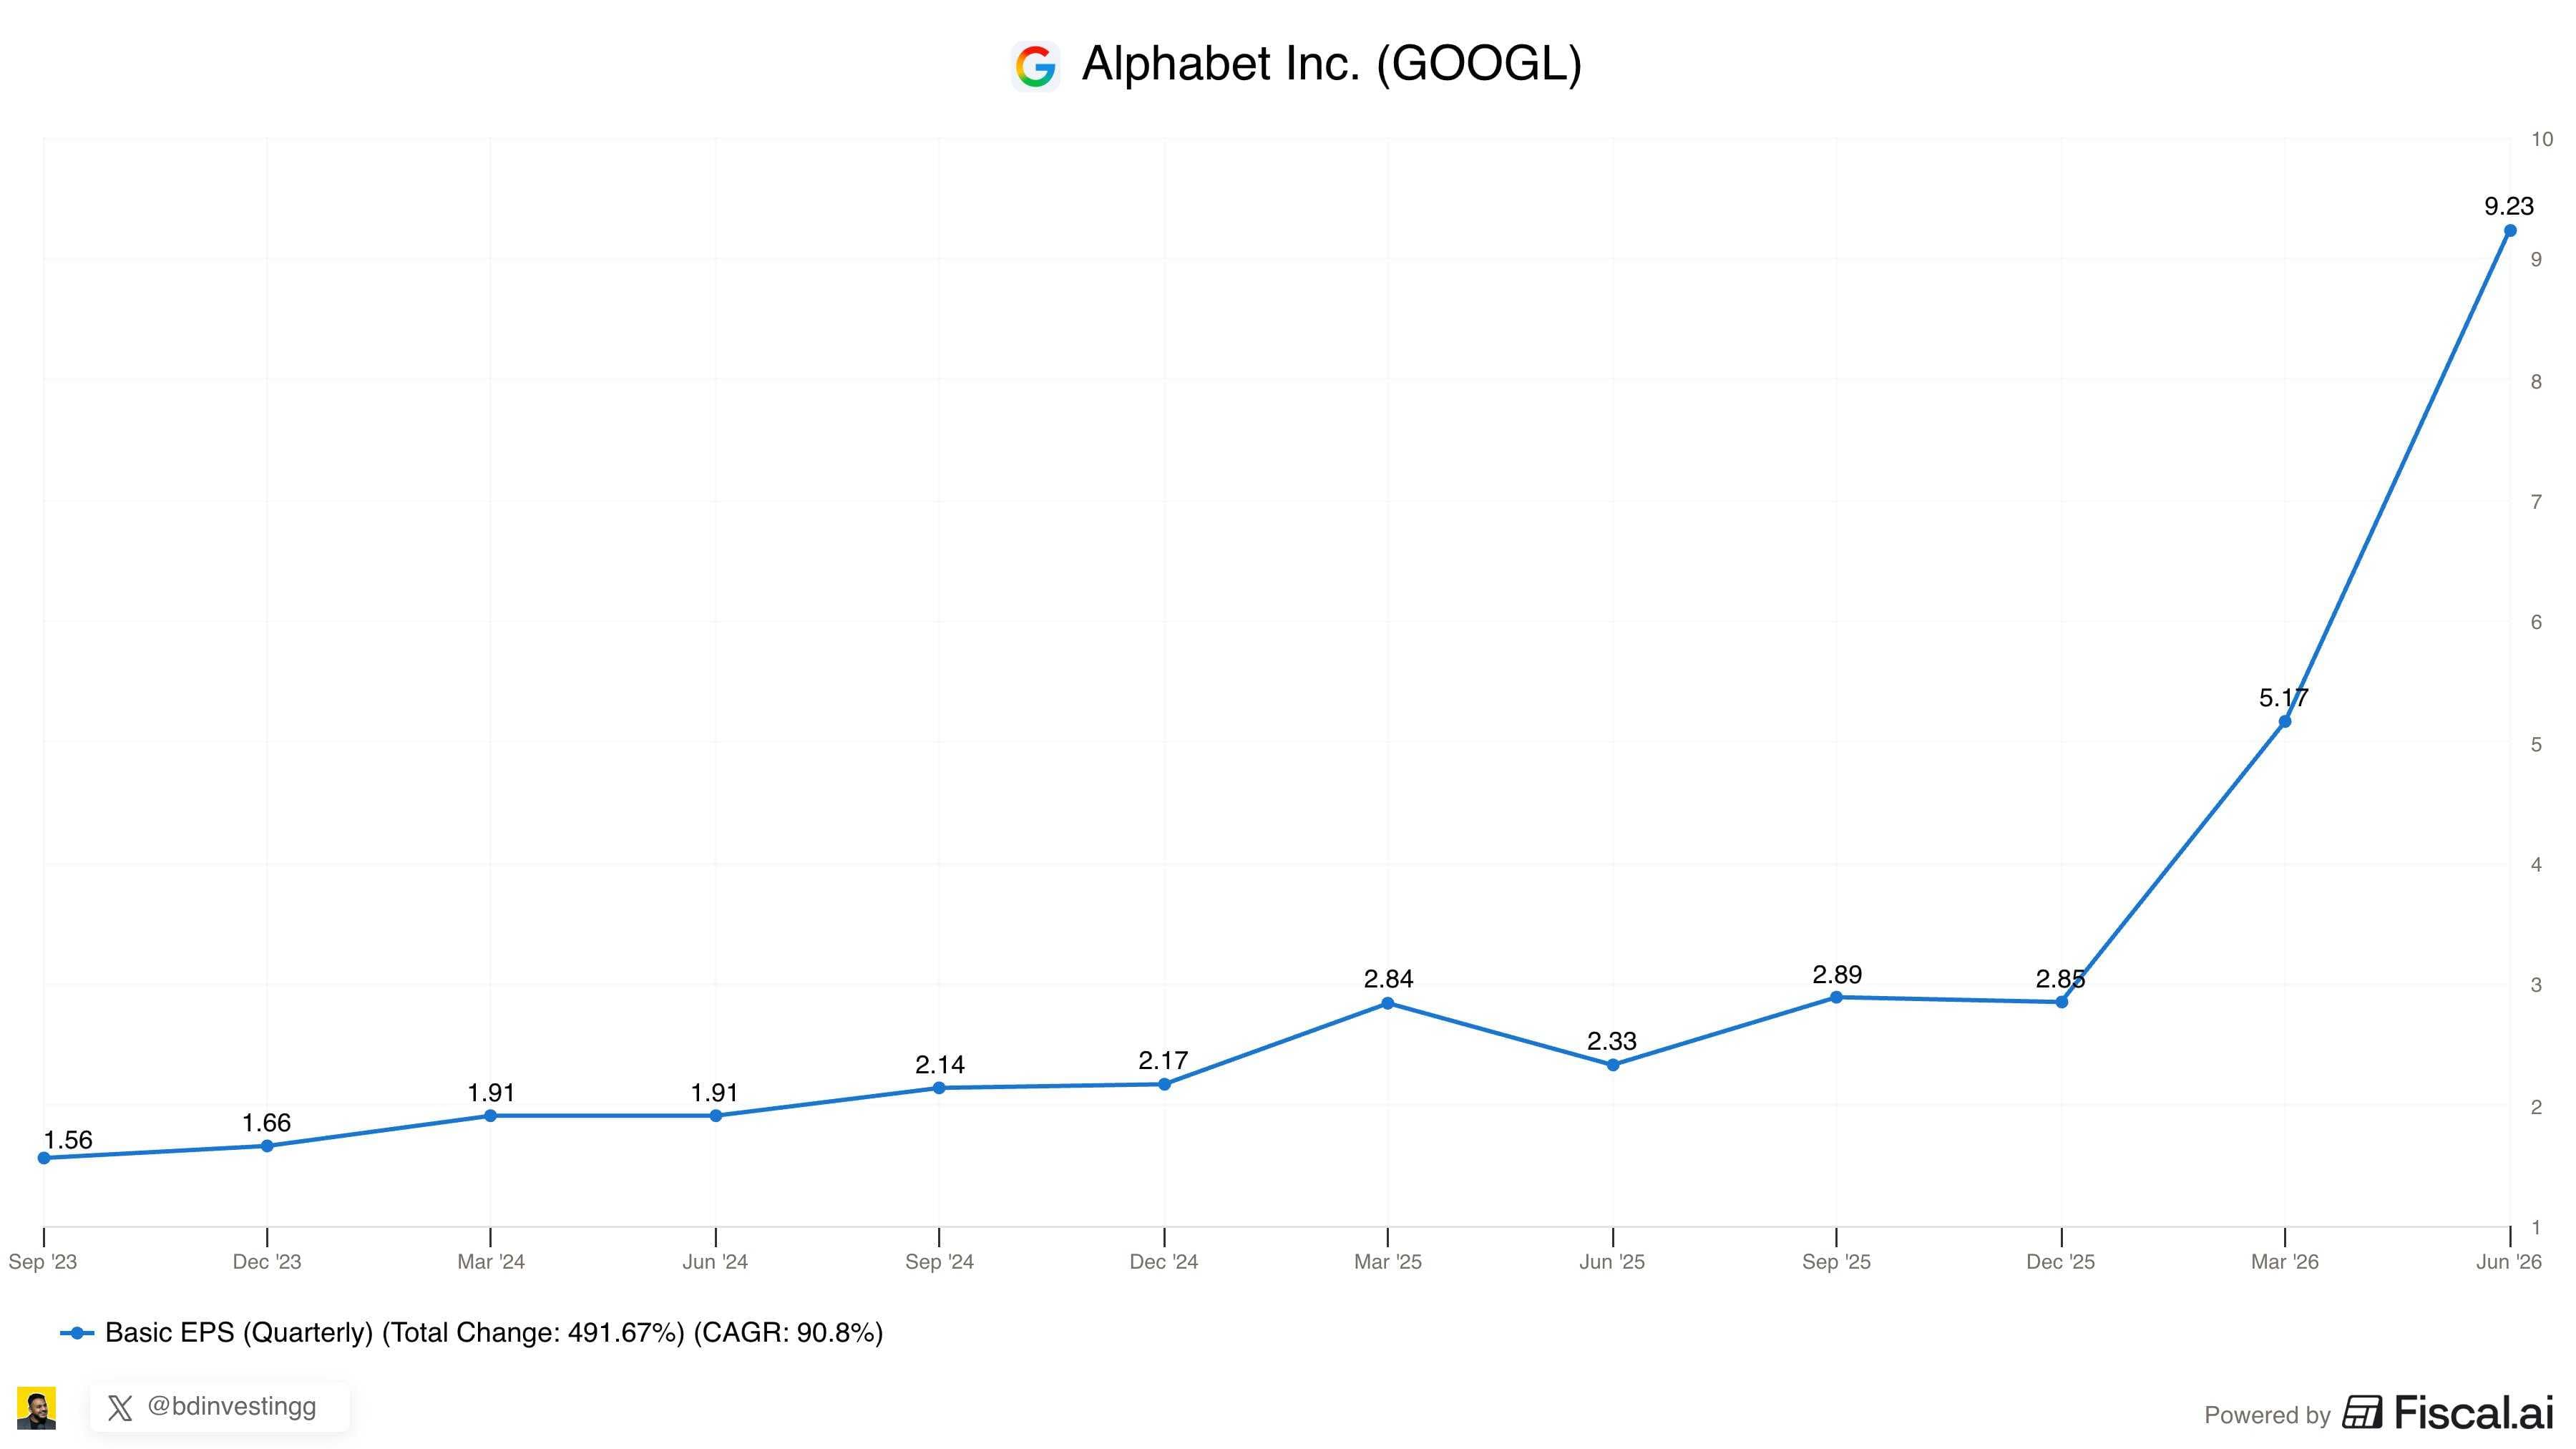
Task: Select the Mar '26 data point 5.17
Action: [2285, 721]
